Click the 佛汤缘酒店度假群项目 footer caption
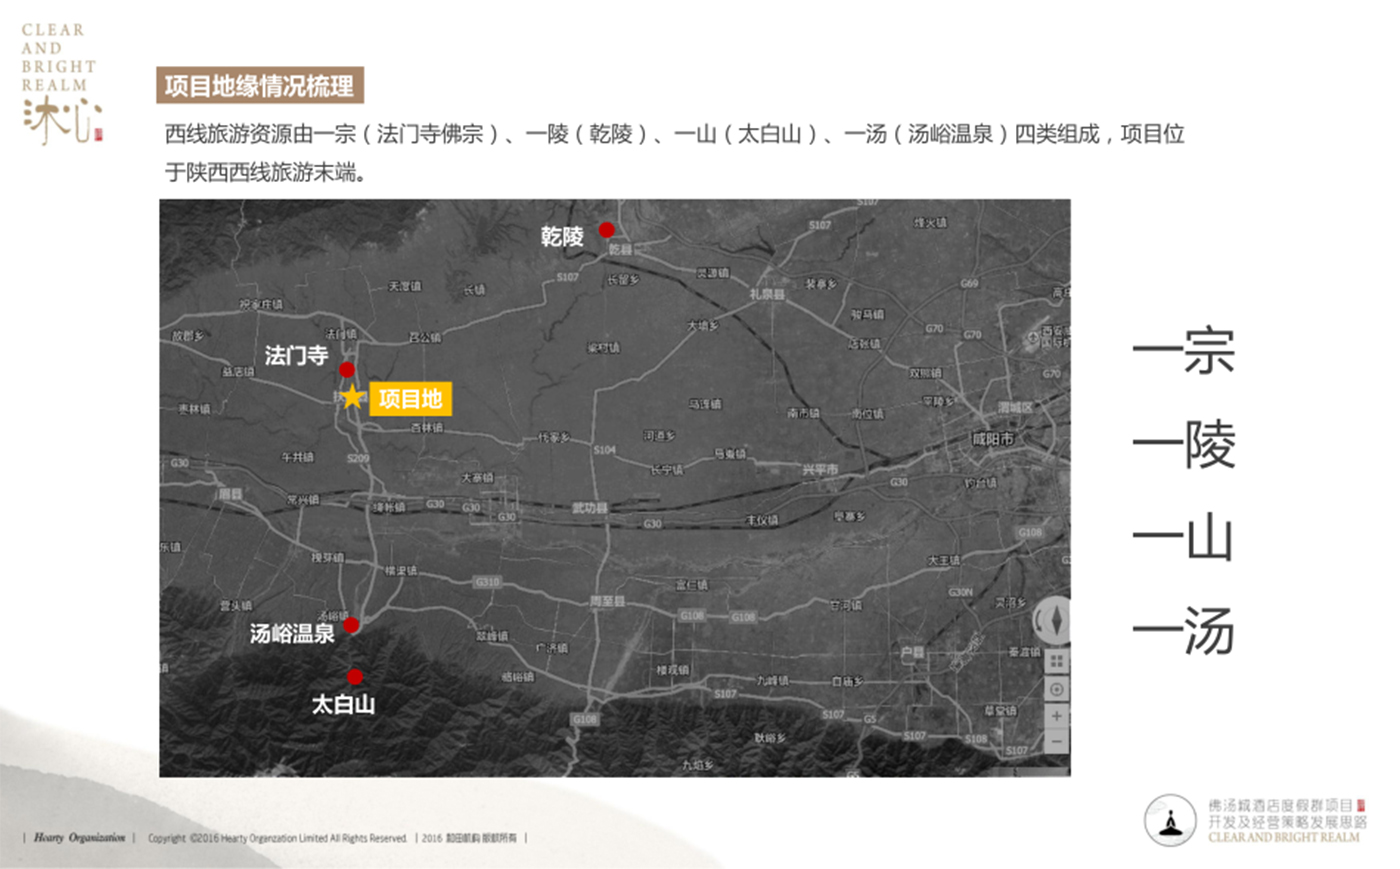 click(1281, 805)
